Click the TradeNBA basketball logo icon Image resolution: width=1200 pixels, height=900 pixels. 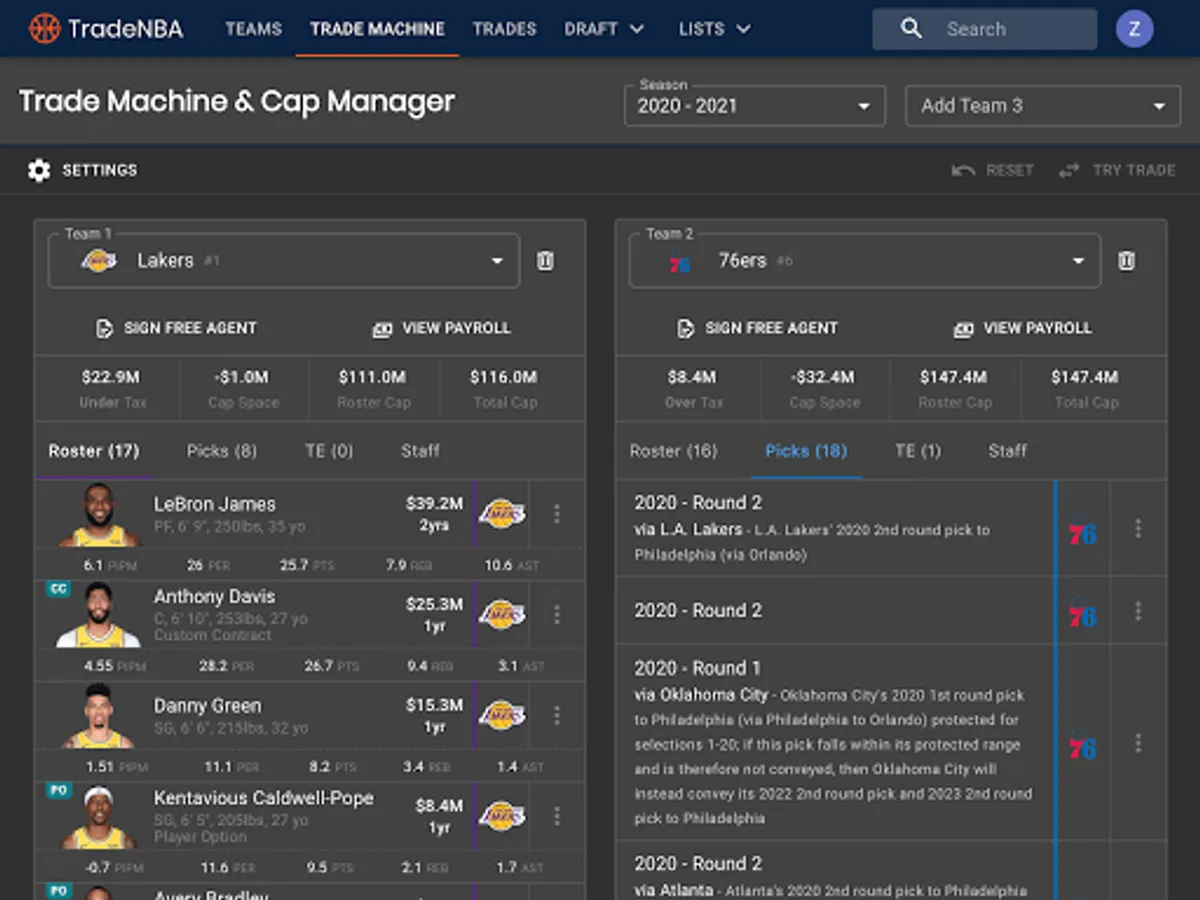coord(44,28)
